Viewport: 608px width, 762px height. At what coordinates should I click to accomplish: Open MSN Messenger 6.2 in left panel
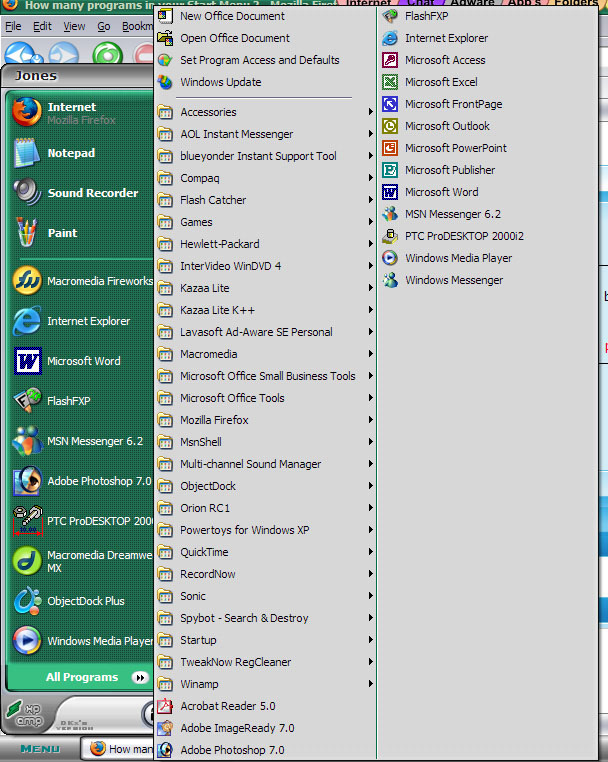click(x=80, y=441)
